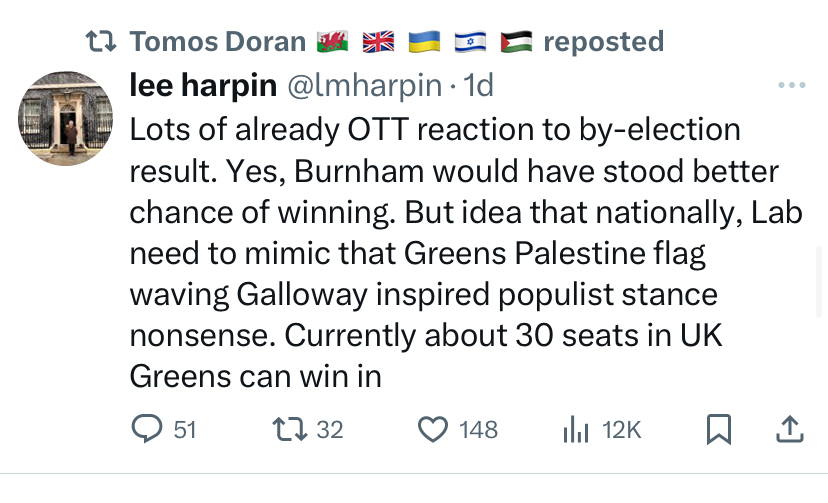Click the Palestine flag emoji before reposted
Image resolution: width=828 pixels, height=503 pixels.
point(516,42)
